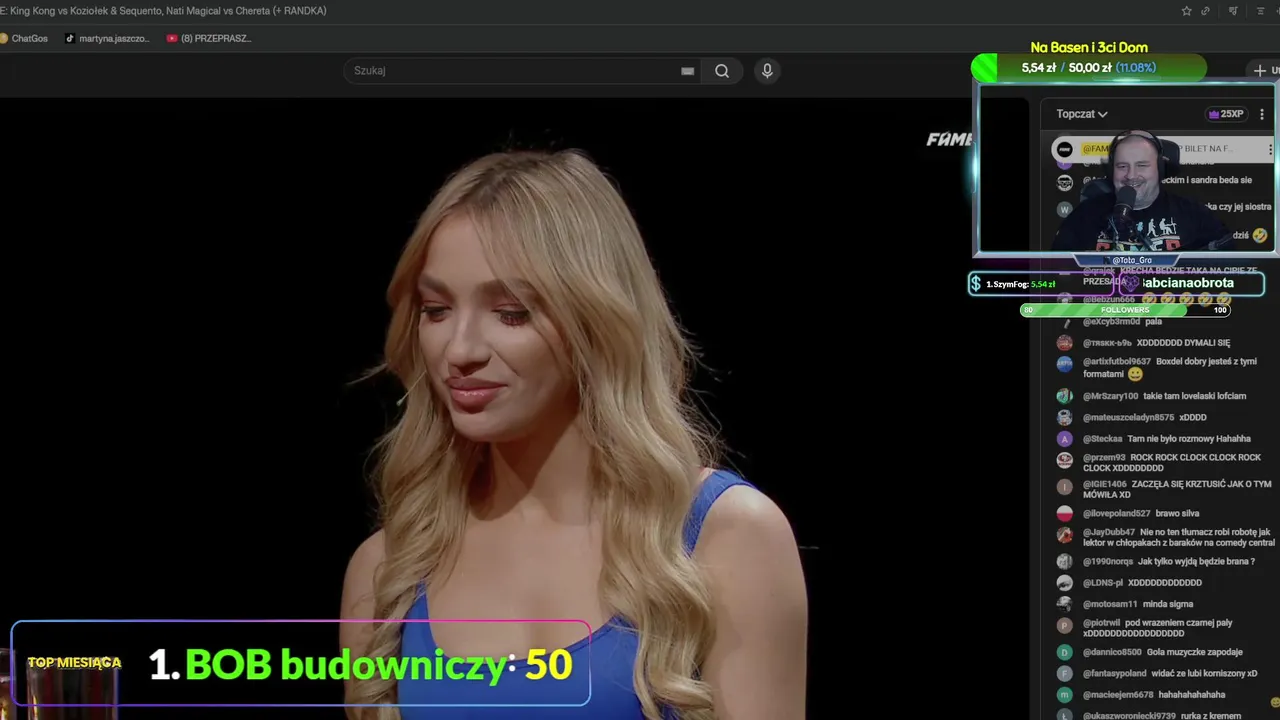Click the magnifier search button
1280x720 pixels.
722,71
